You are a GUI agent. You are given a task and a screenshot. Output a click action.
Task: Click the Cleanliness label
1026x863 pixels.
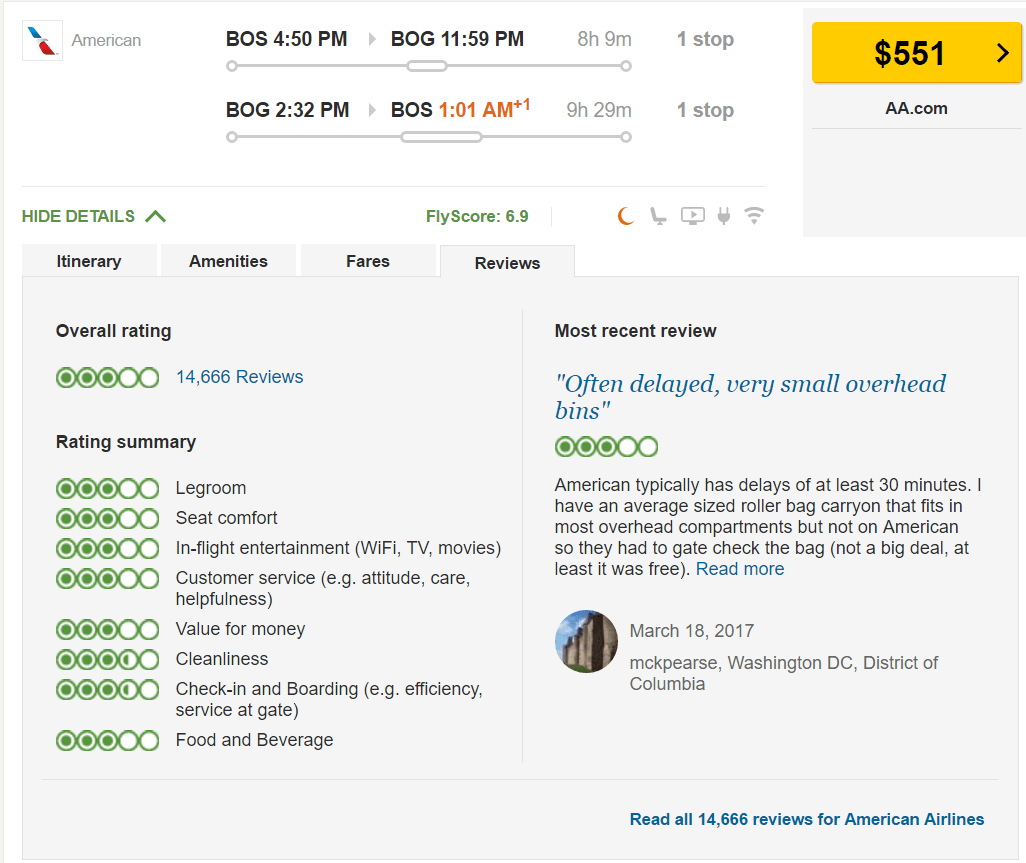click(222, 659)
